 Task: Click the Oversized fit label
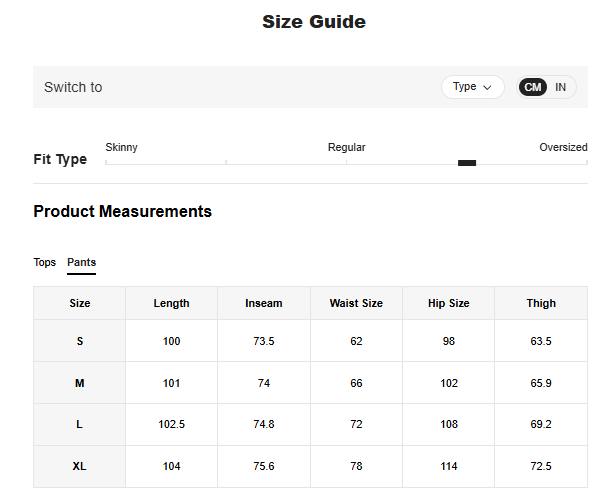[563, 147]
